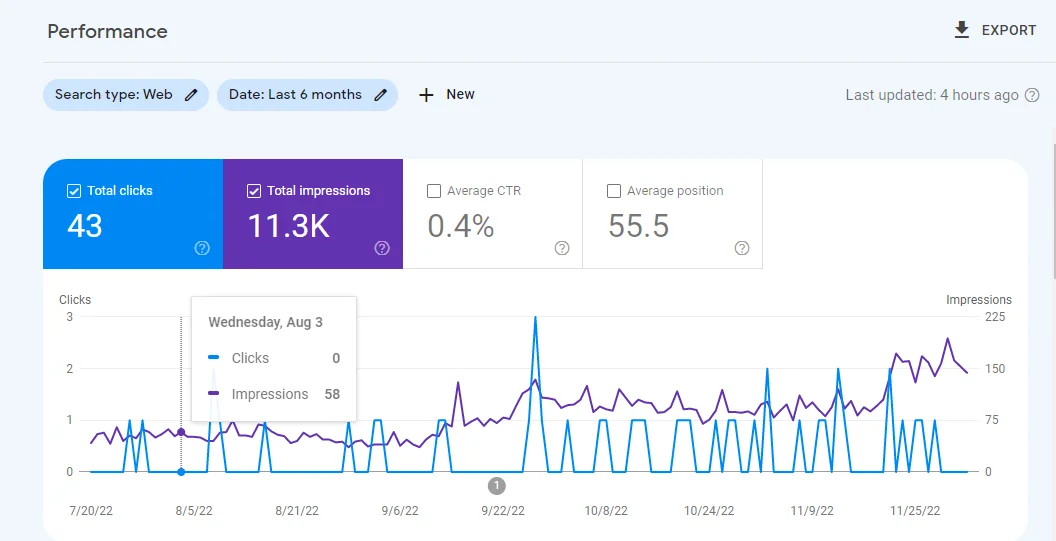Click the 8/21/22 axis date label
This screenshot has height=541, width=1056.
(x=297, y=511)
